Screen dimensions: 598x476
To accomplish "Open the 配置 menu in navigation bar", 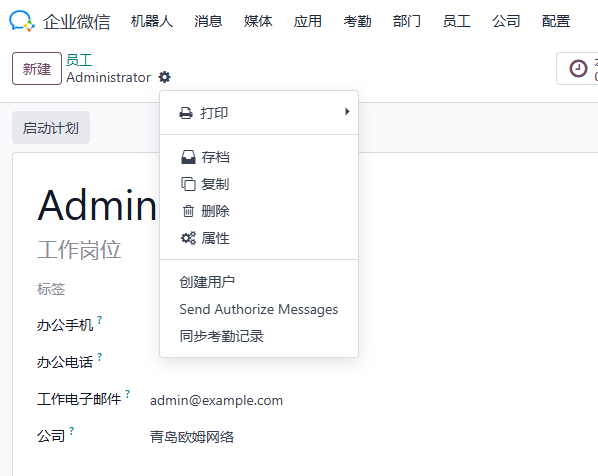I will [x=556, y=21].
